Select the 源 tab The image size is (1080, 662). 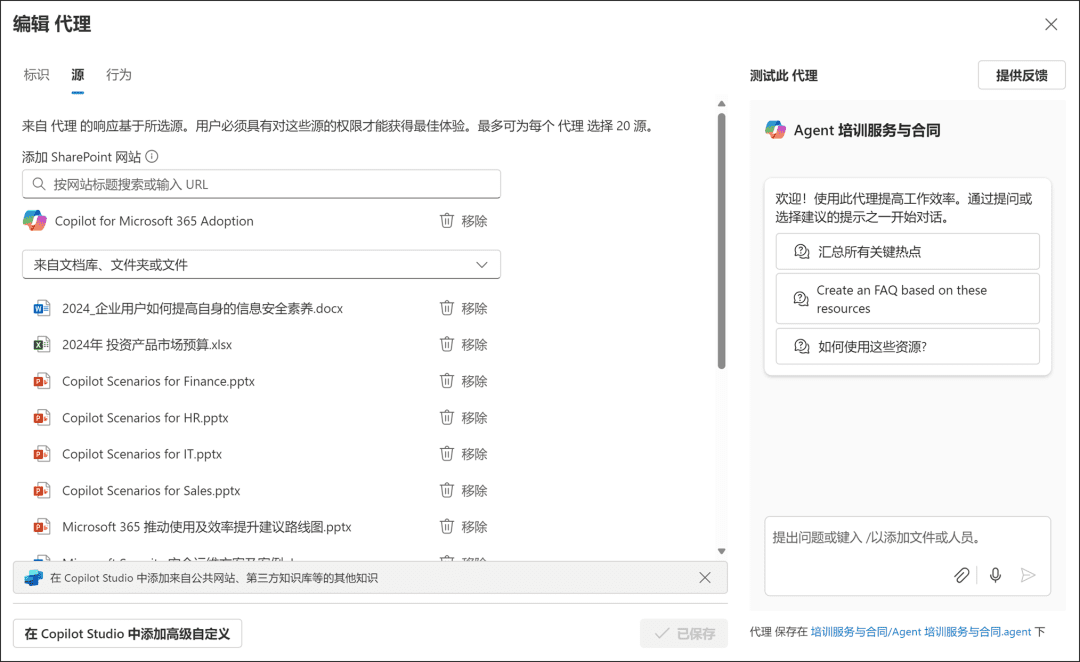pos(78,74)
